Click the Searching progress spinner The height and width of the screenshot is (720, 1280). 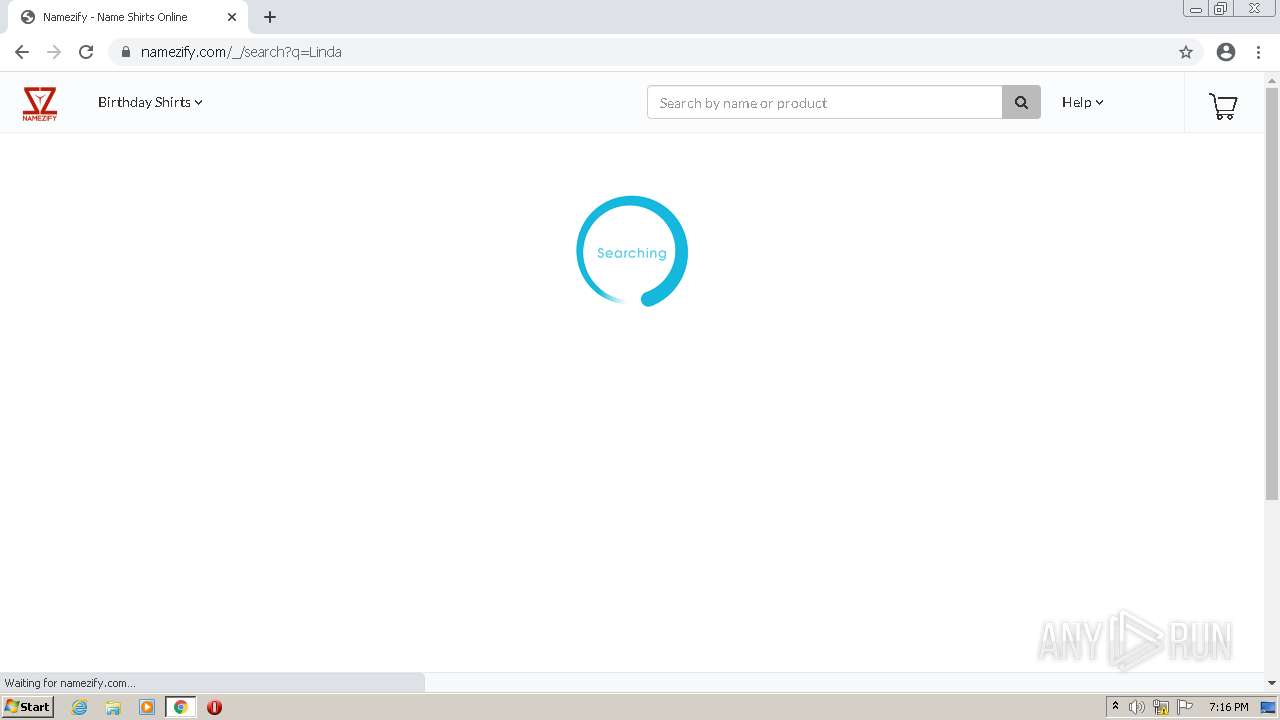[x=632, y=251]
